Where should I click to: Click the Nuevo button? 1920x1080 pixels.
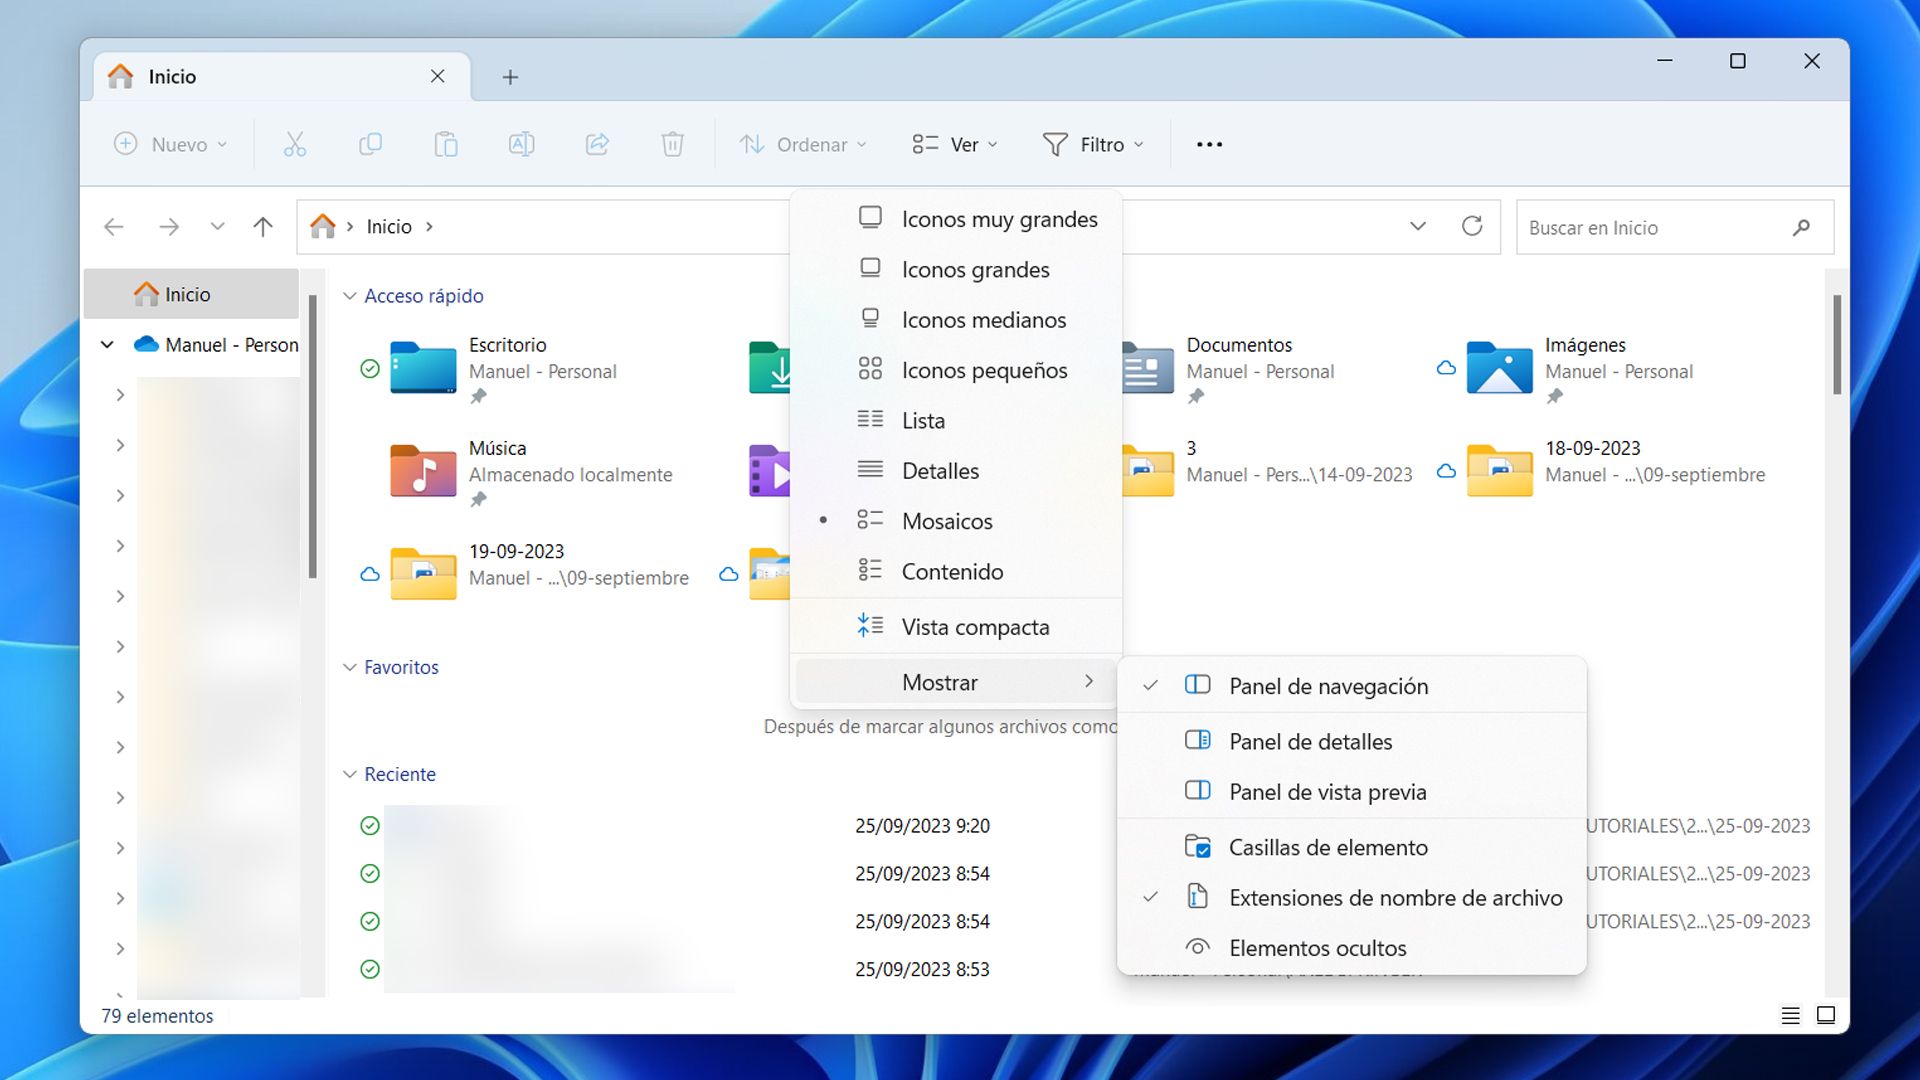(169, 144)
